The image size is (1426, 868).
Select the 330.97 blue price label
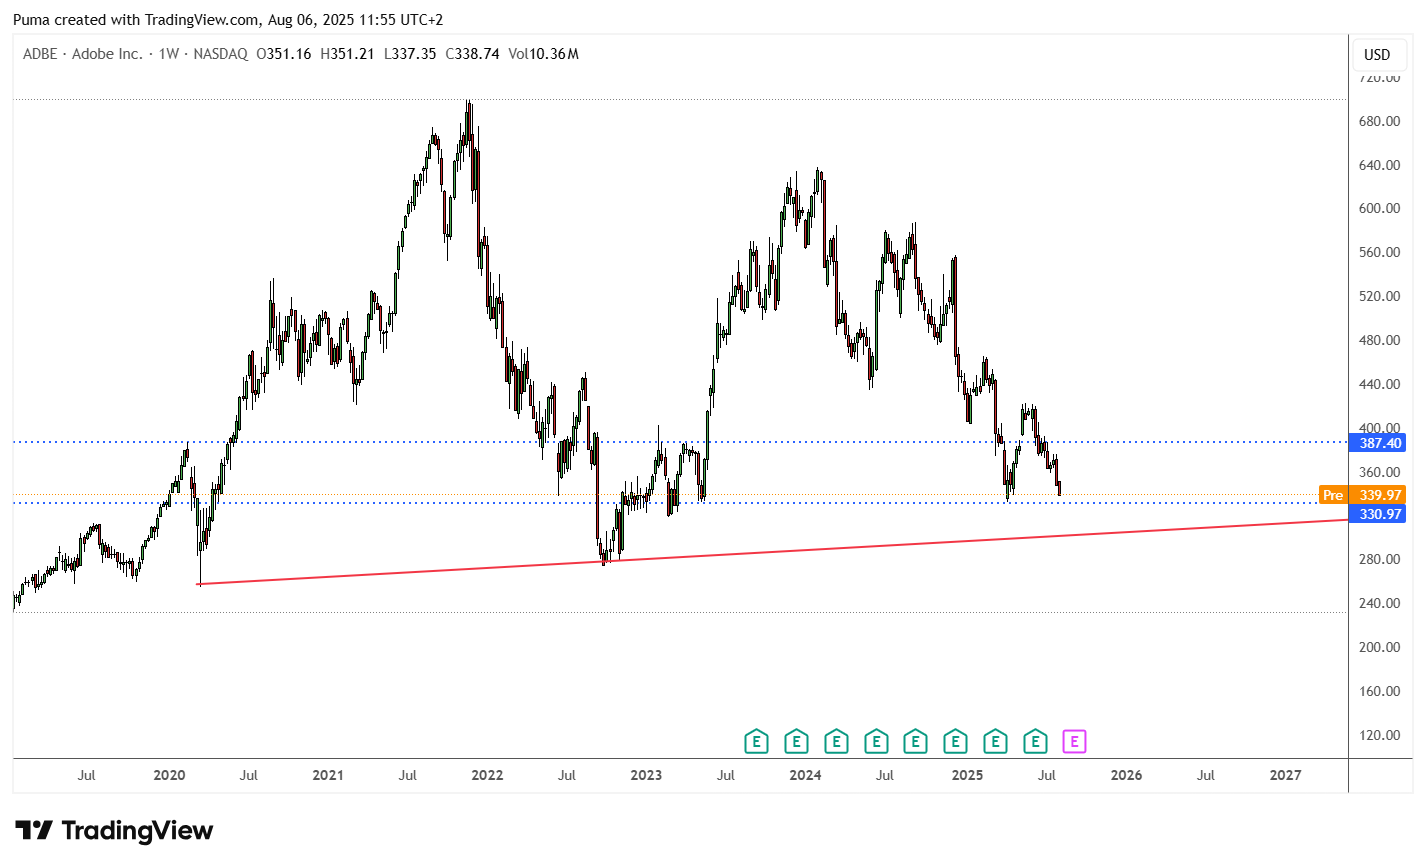click(x=1378, y=514)
